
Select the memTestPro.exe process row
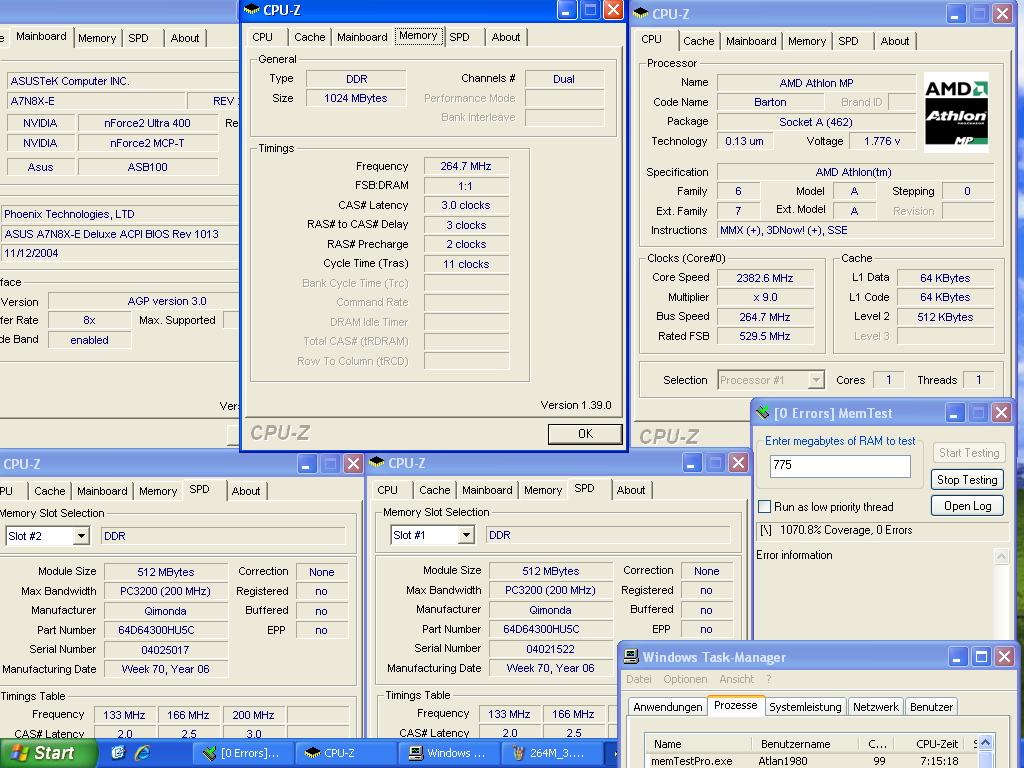coord(810,761)
